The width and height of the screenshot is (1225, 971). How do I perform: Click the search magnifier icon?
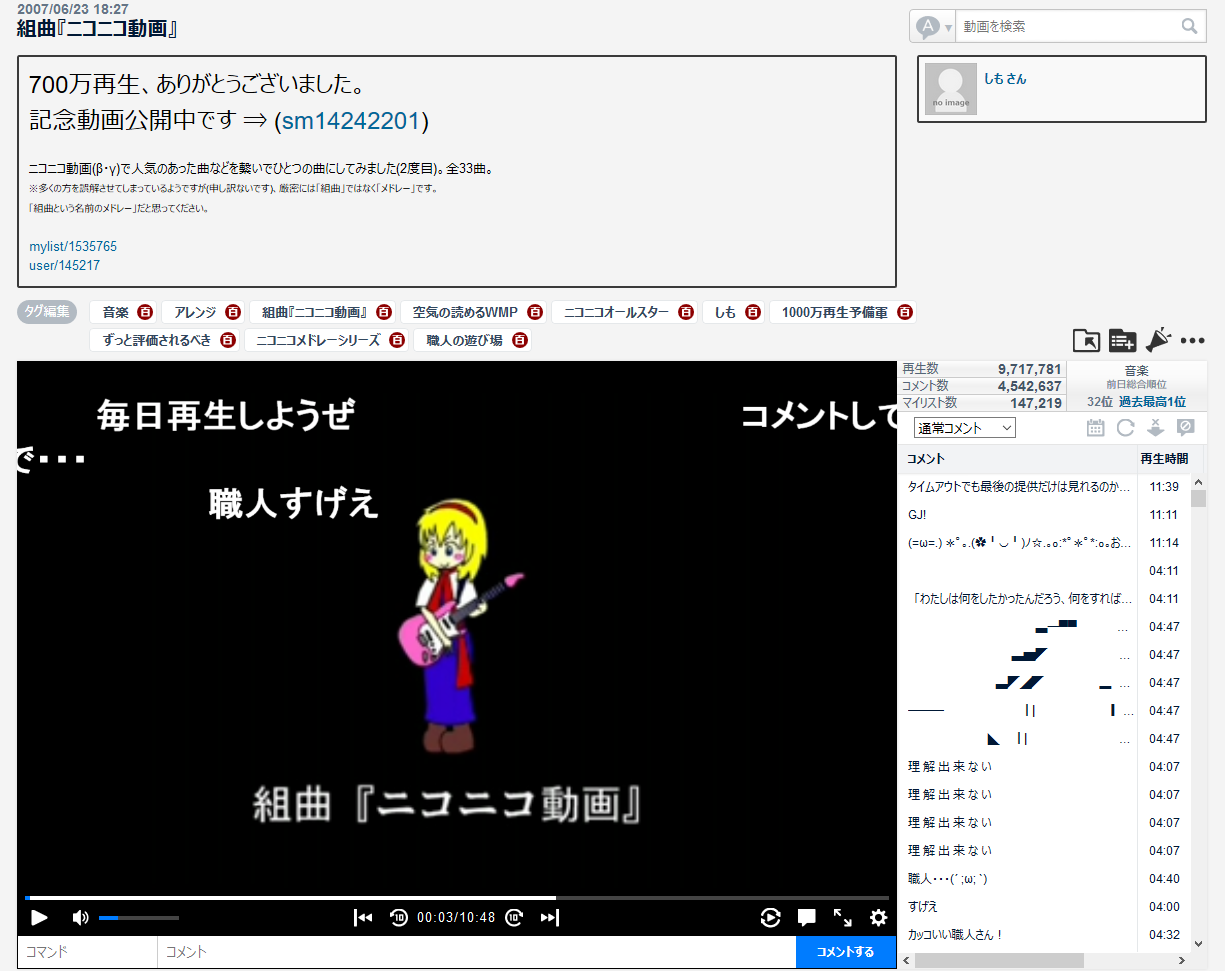point(1189,26)
